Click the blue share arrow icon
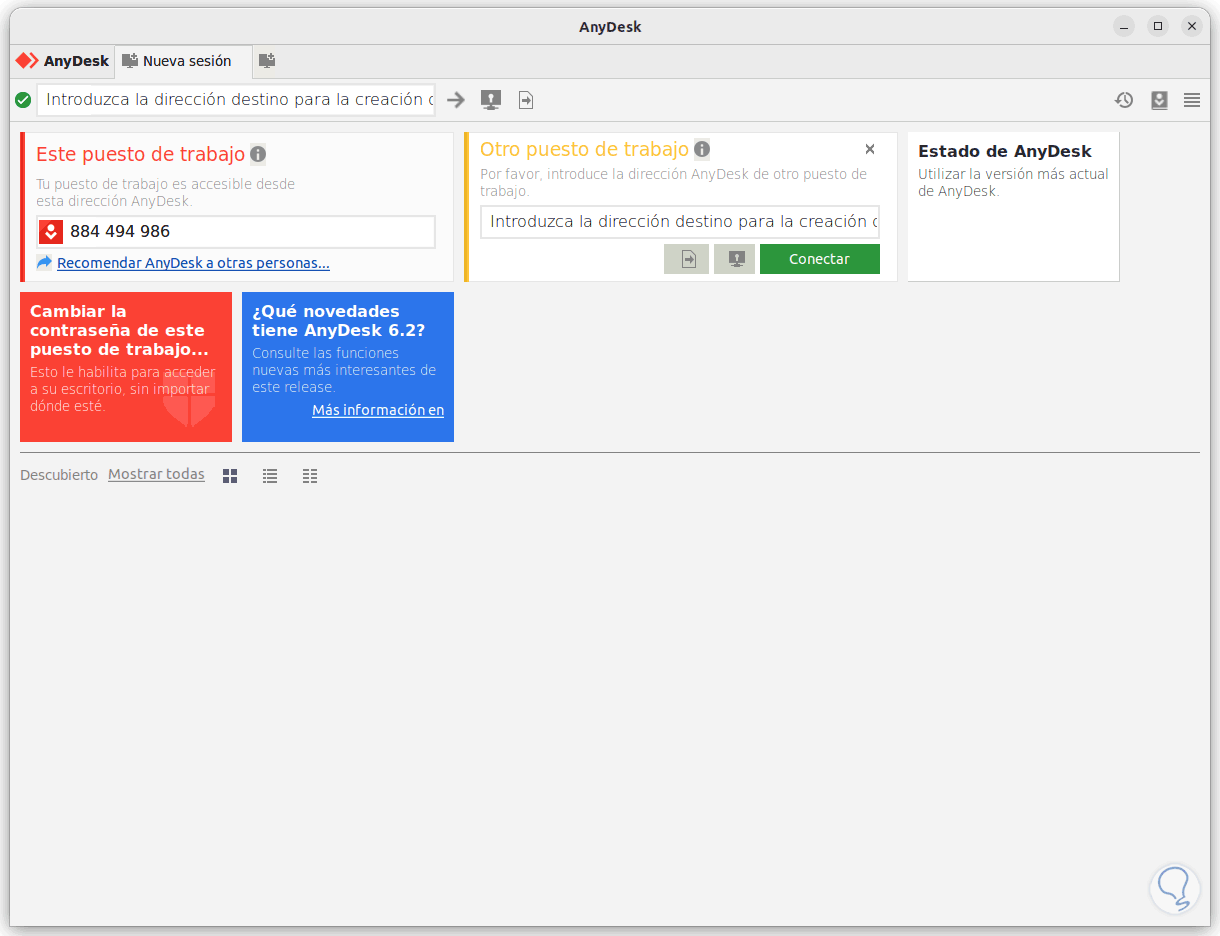Viewport: 1220px width, 936px height. (x=44, y=263)
